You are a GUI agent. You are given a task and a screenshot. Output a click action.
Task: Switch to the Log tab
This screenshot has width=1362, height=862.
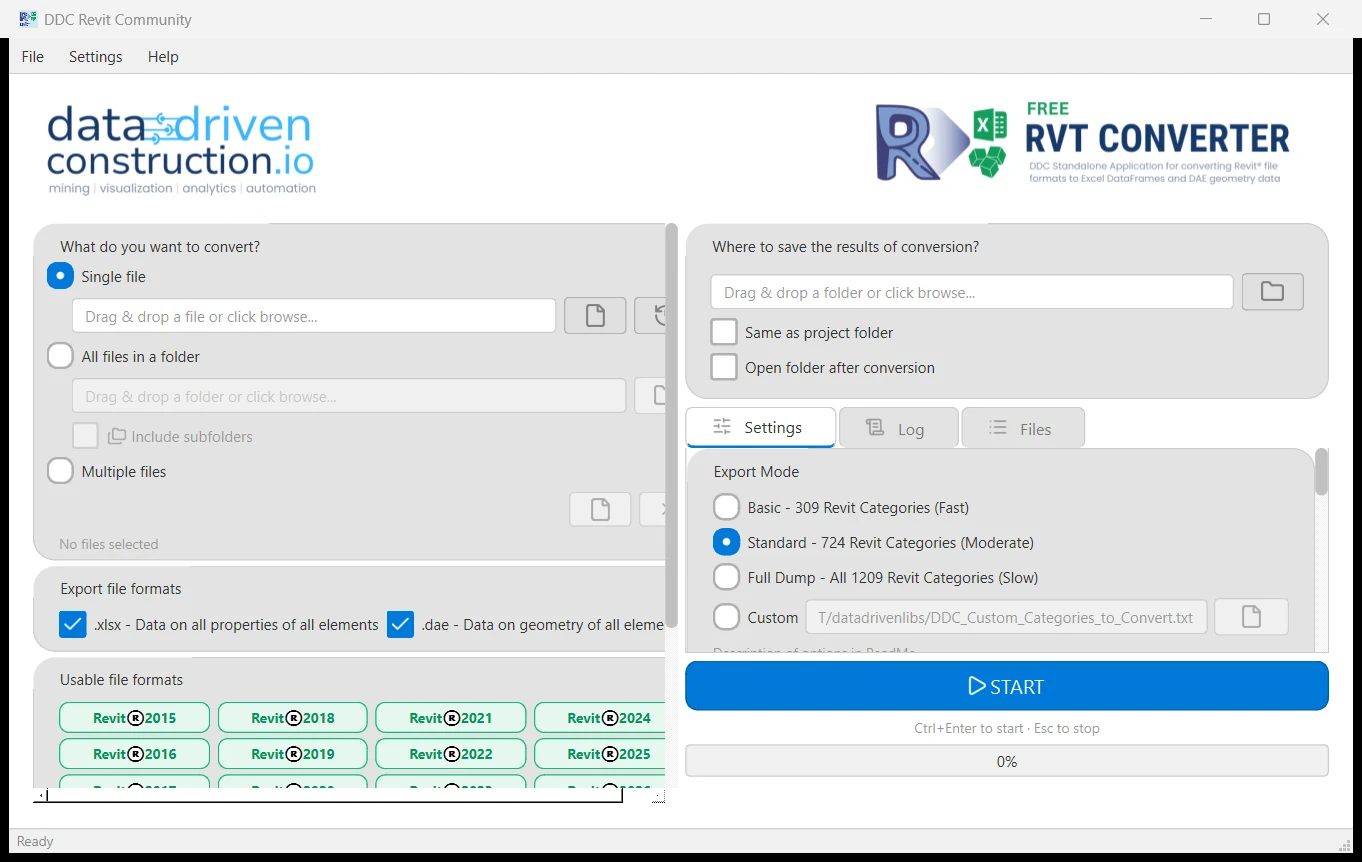point(898,428)
